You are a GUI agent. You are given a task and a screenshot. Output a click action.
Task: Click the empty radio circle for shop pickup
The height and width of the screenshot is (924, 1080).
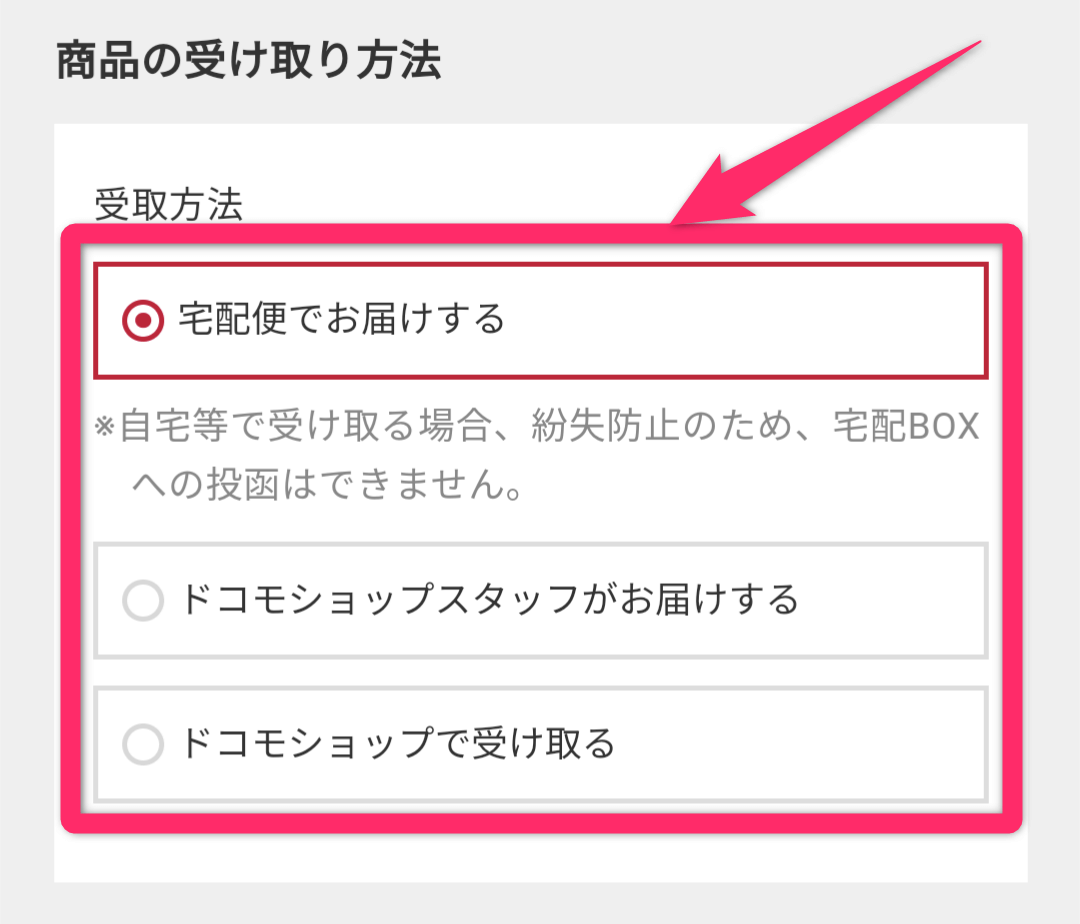[144, 745]
